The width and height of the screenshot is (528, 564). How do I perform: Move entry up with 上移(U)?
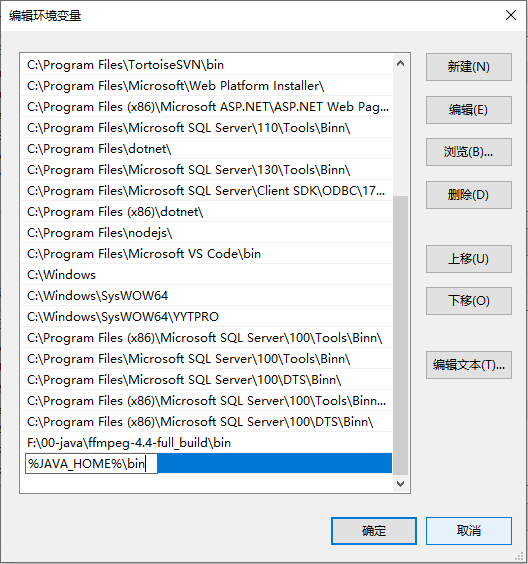point(469,259)
